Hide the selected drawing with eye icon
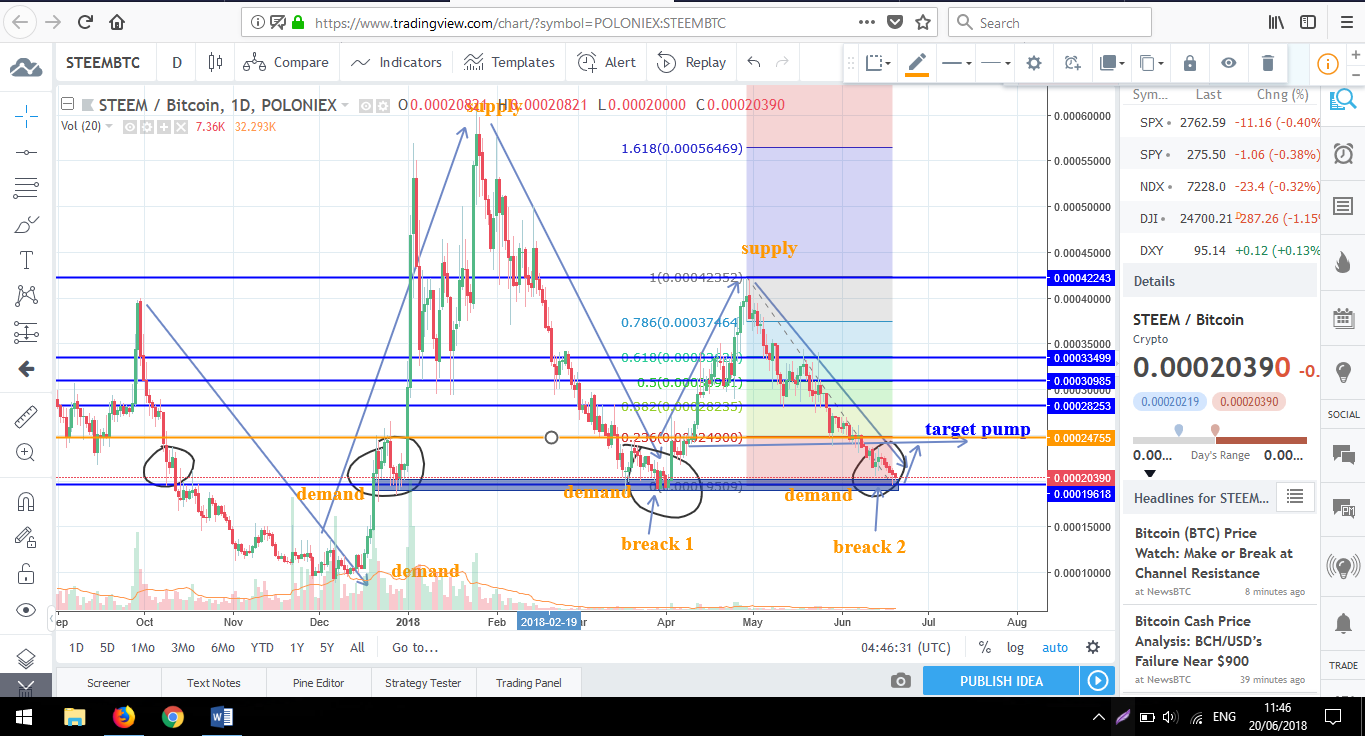This screenshot has width=1365, height=736. (x=1228, y=63)
